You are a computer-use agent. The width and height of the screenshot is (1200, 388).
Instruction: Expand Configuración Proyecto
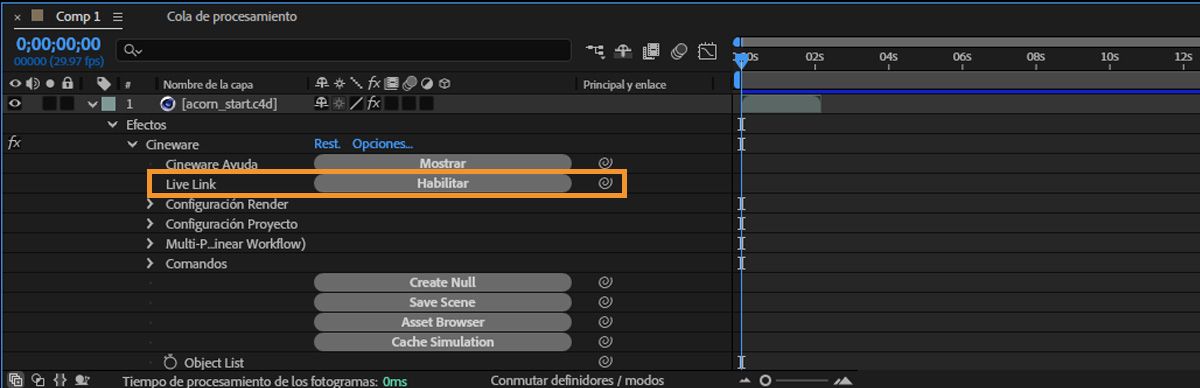[151, 224]
